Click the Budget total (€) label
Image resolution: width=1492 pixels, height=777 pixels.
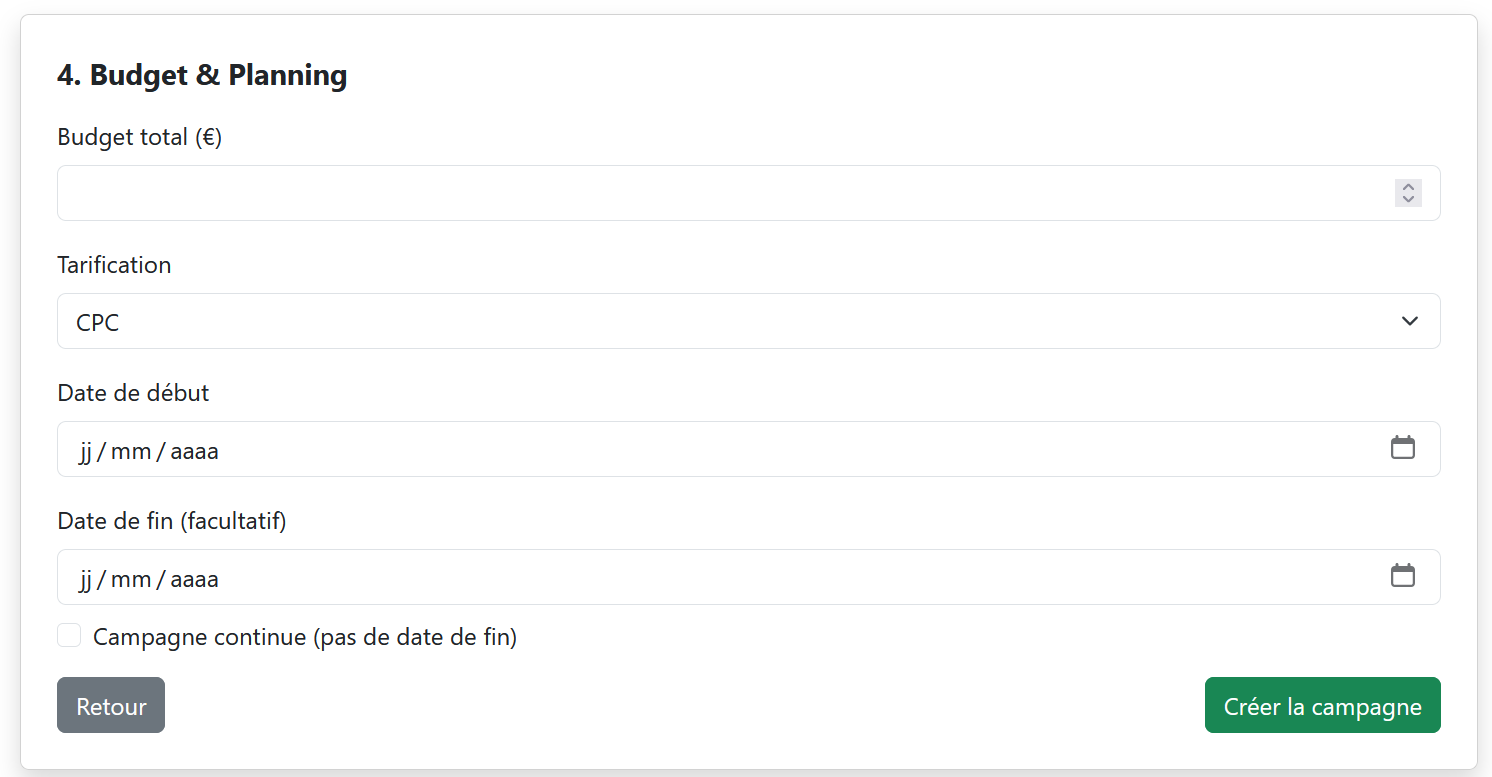tap(140, 137)
